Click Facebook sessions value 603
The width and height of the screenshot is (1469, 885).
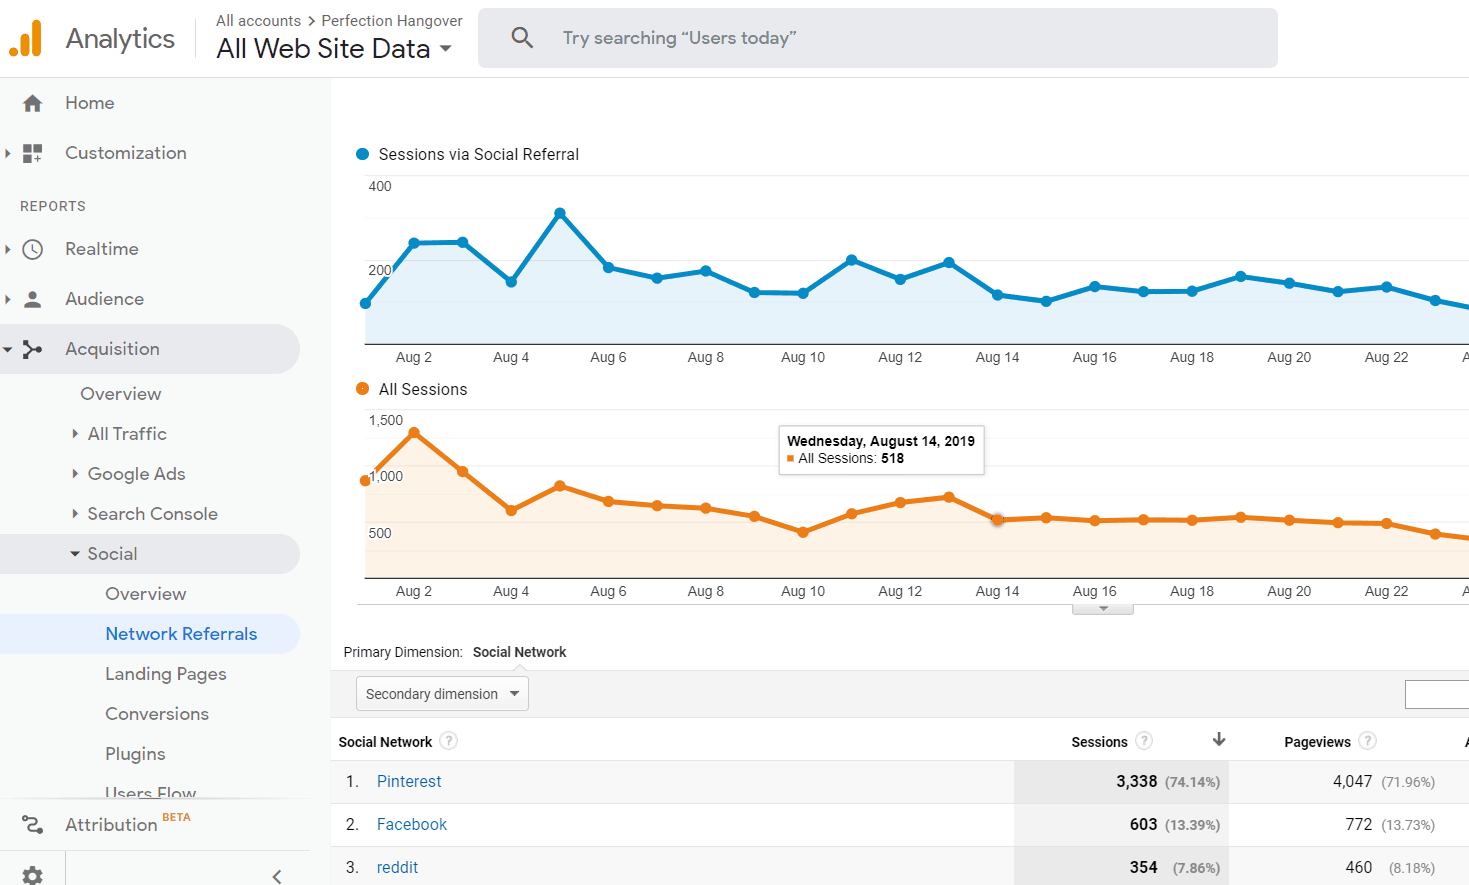[1143, 825]
